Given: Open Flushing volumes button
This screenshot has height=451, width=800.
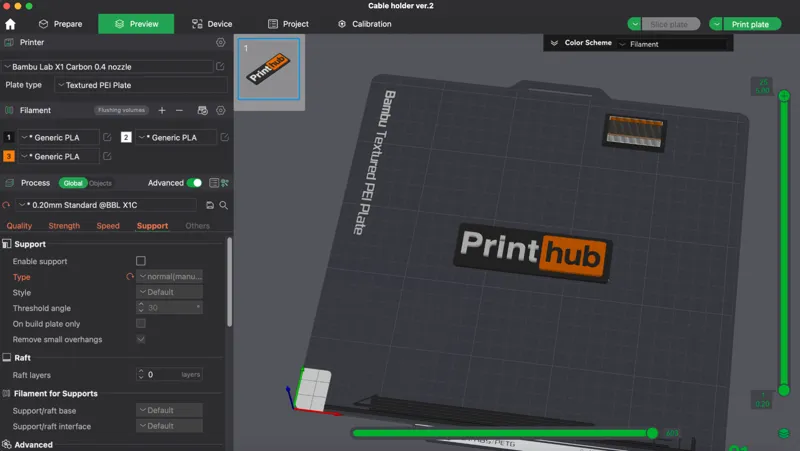Looking at the screenshot, I should [x=121, y=110].
